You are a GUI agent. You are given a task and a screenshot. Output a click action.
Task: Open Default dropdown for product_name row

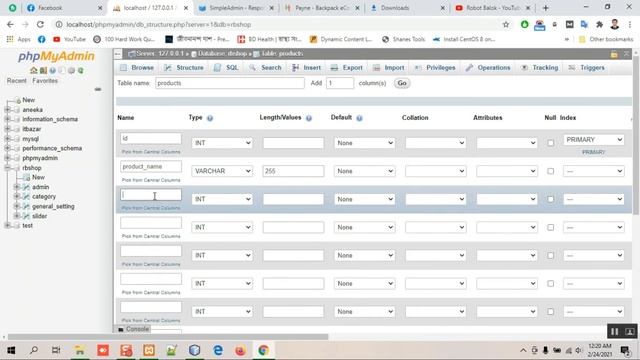pos(364,171)
